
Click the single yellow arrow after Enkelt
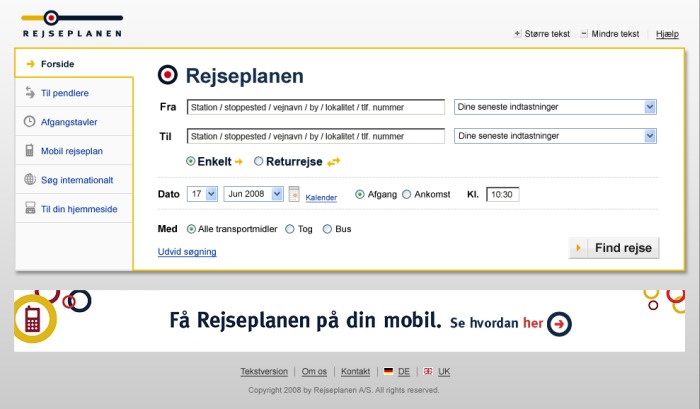click(x=239, y=162)
